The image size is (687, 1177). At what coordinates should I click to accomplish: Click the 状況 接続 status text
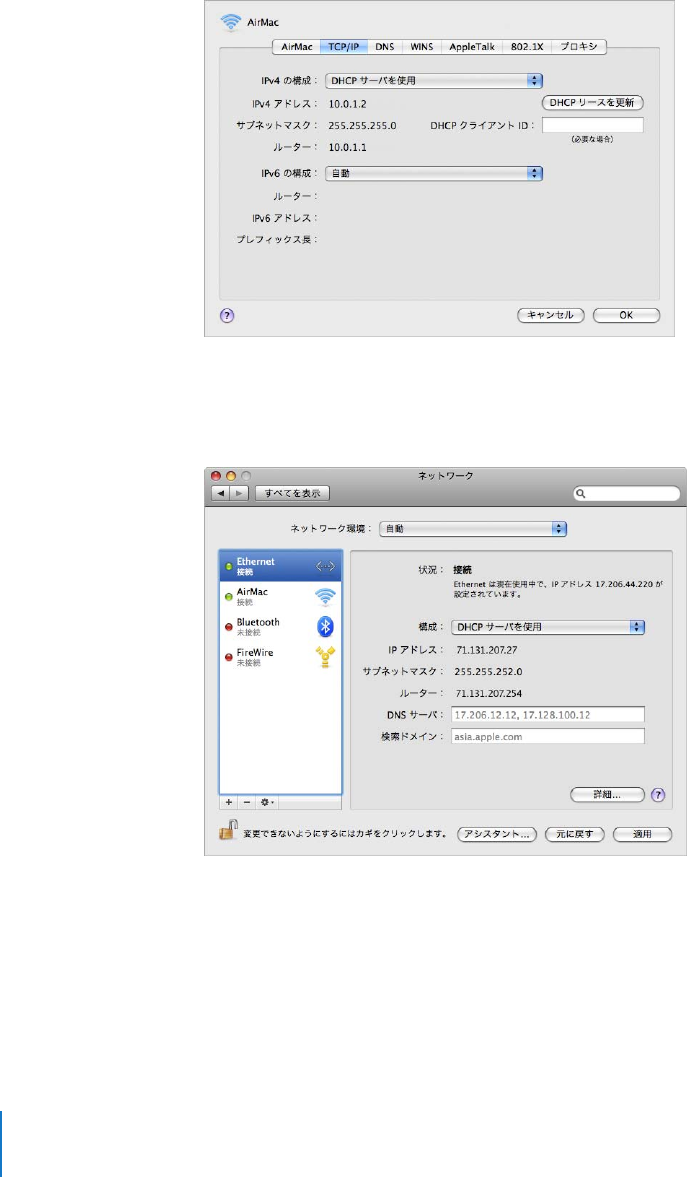click(463, 570)
